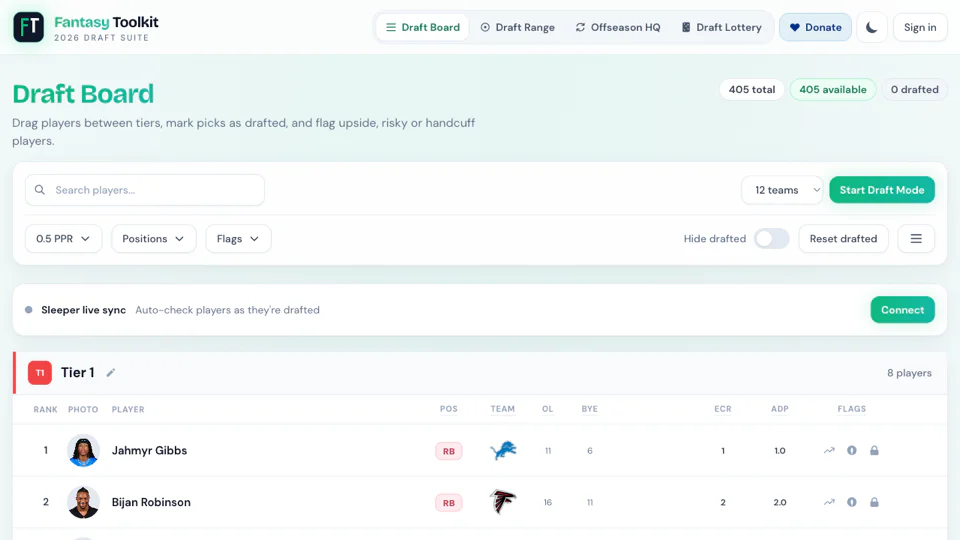
Task: Select the Bijan Robinson name
Action: 151,502
